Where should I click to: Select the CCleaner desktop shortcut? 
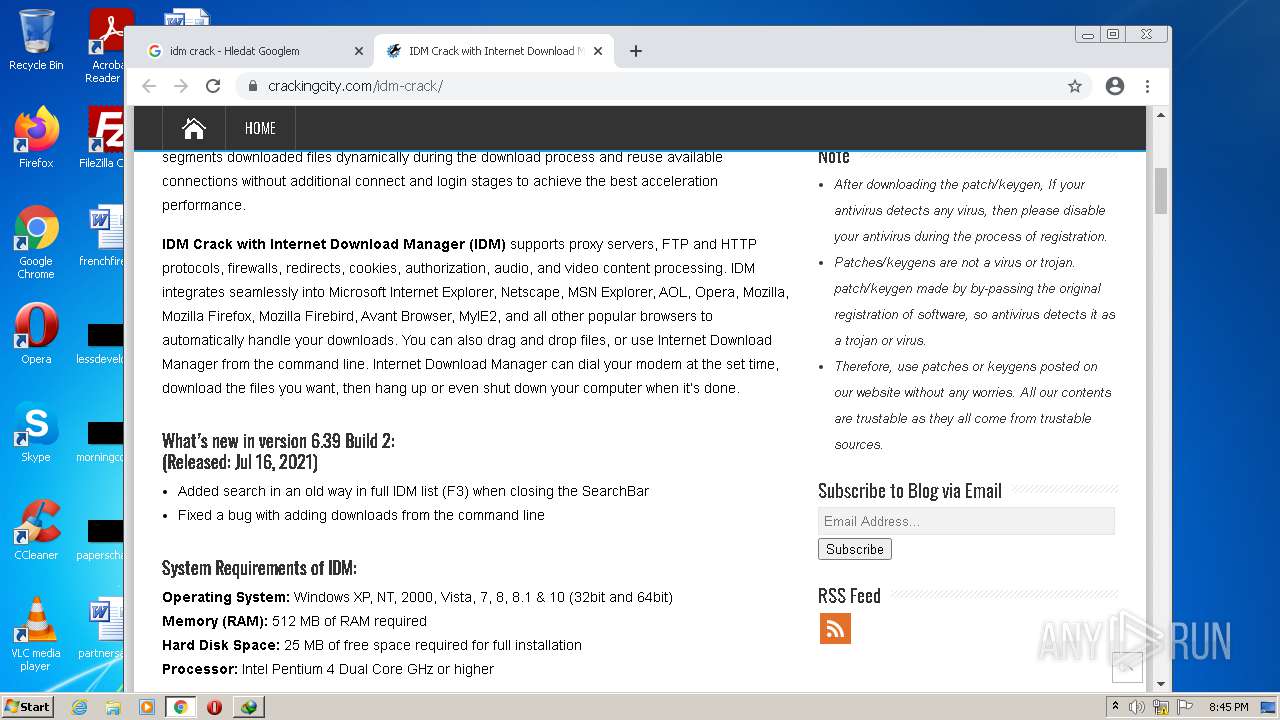pyautogui.click(x=36, y=529)
